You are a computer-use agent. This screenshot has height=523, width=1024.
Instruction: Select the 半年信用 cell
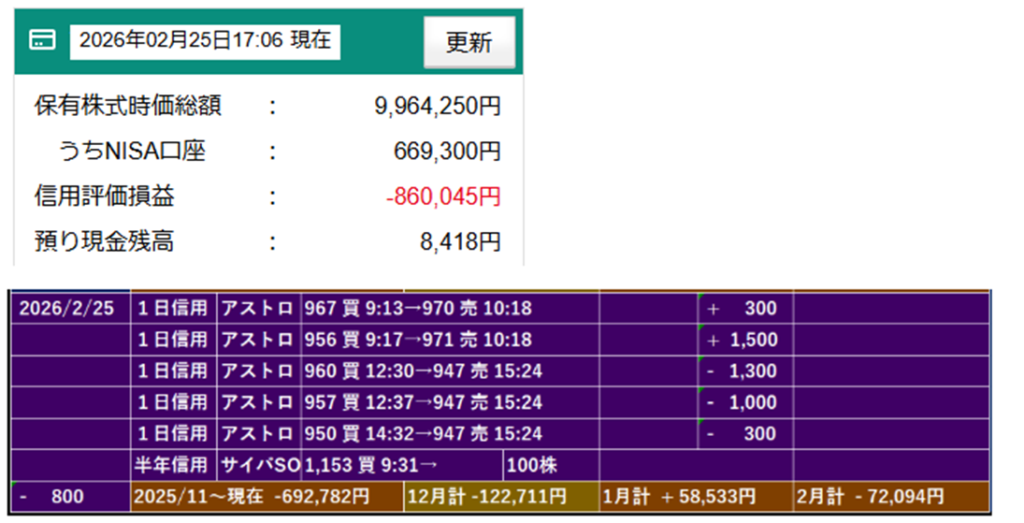pos(173,465)
